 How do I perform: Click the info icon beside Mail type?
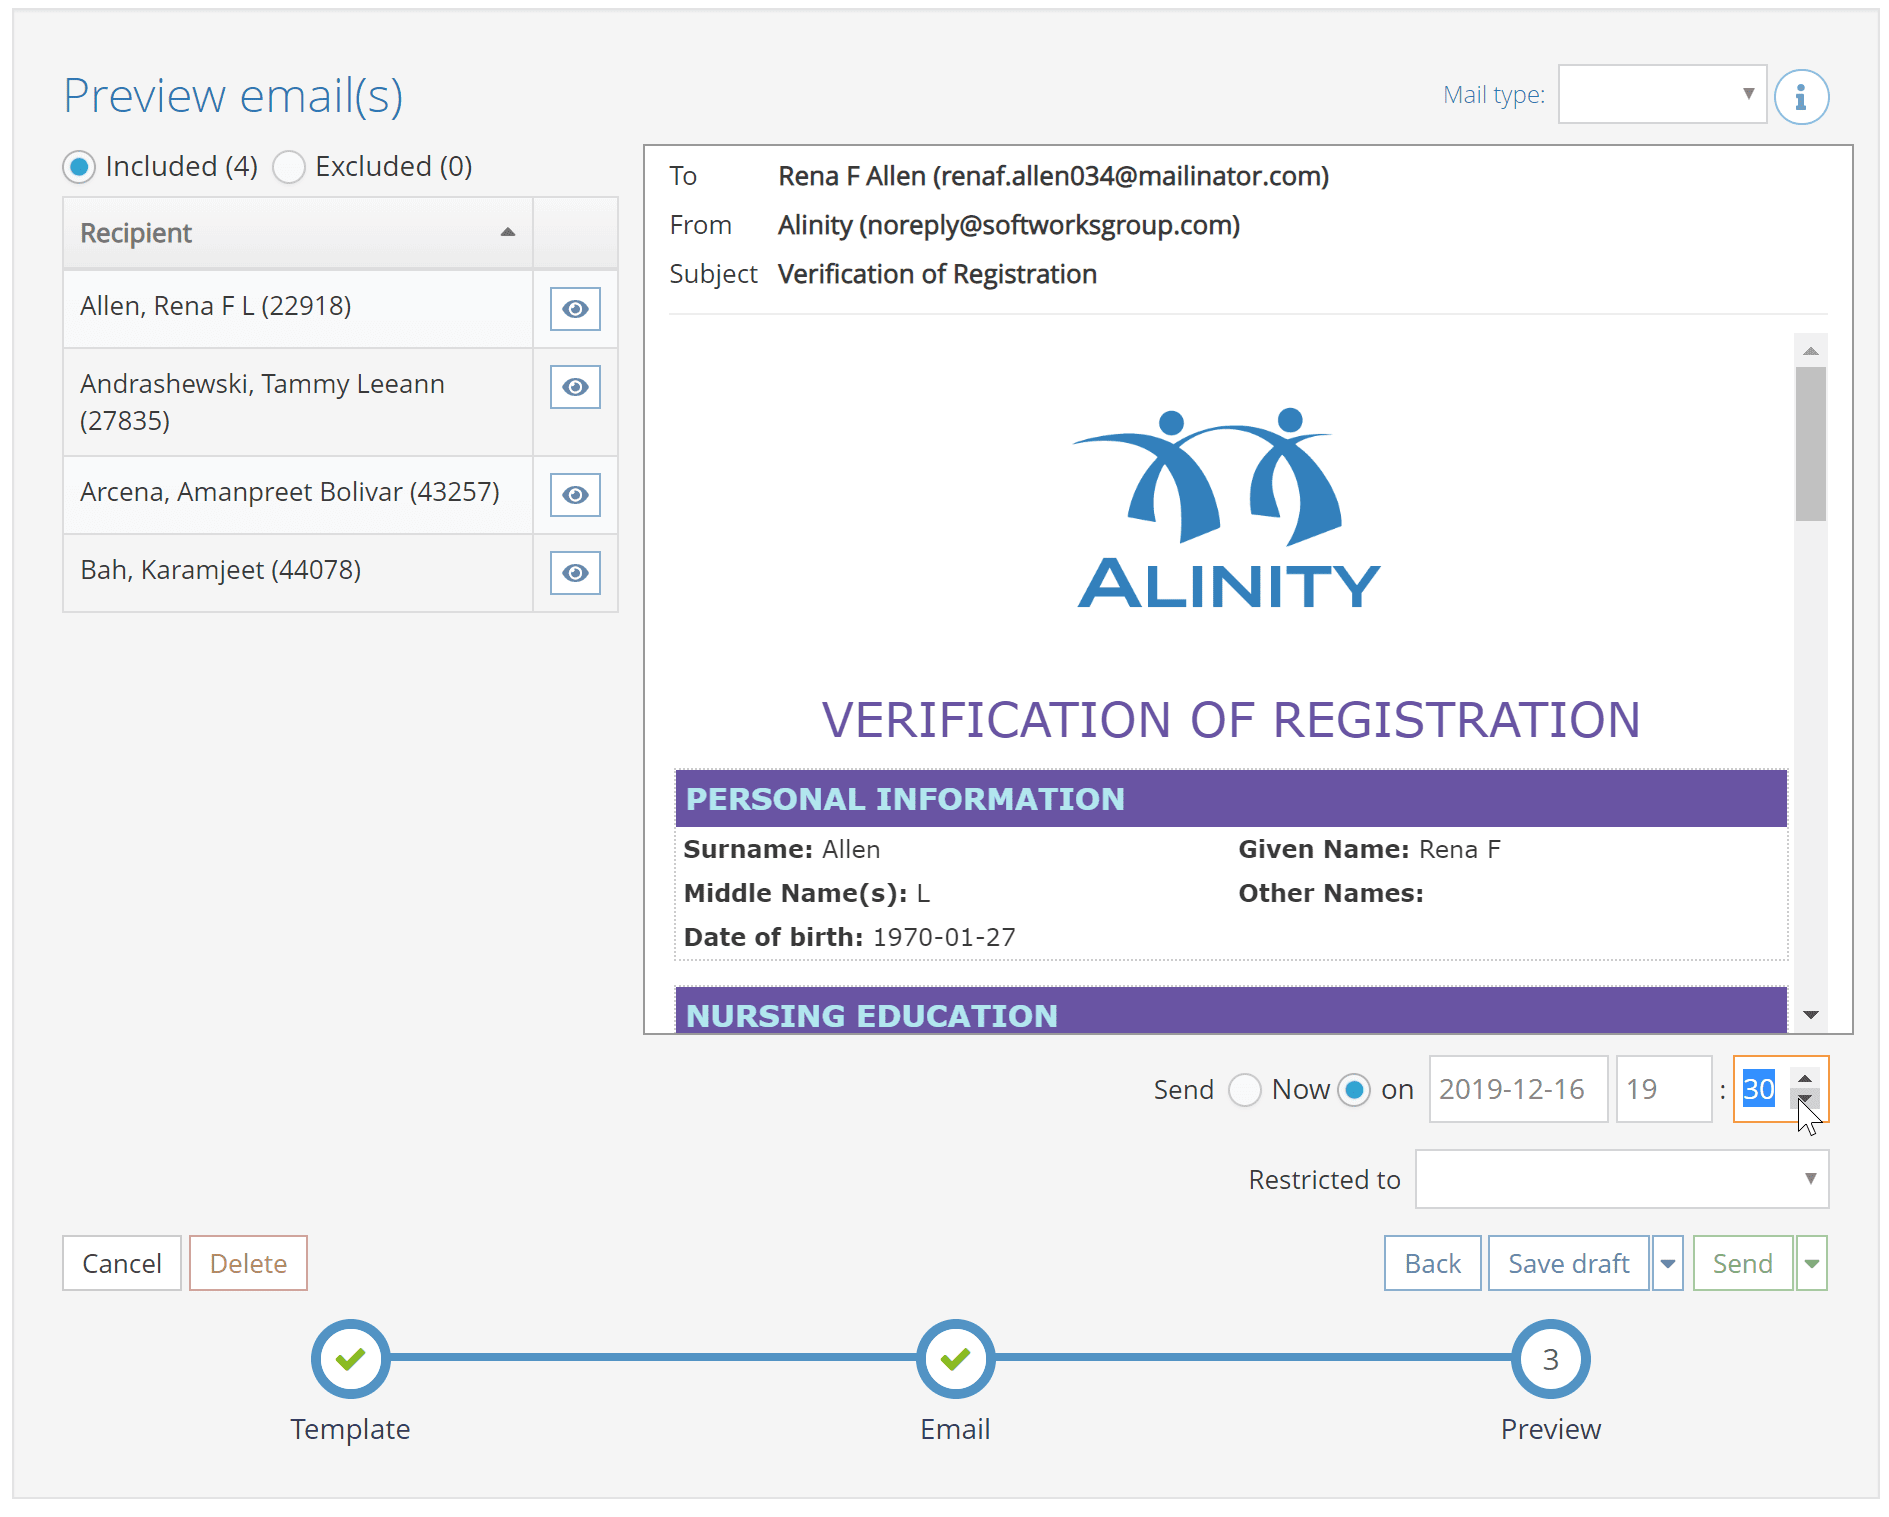coord(1801,97)
